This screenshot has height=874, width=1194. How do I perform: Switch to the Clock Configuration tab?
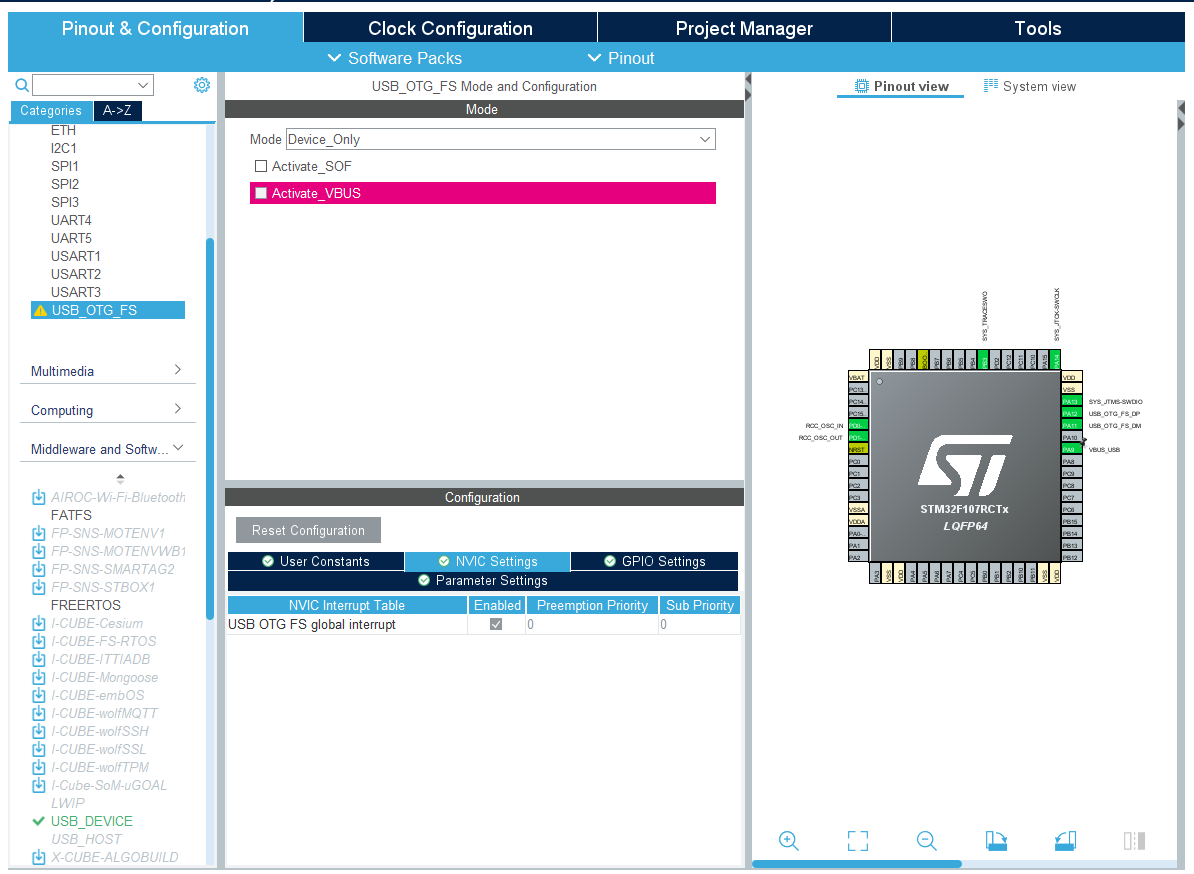pos(450,28)
